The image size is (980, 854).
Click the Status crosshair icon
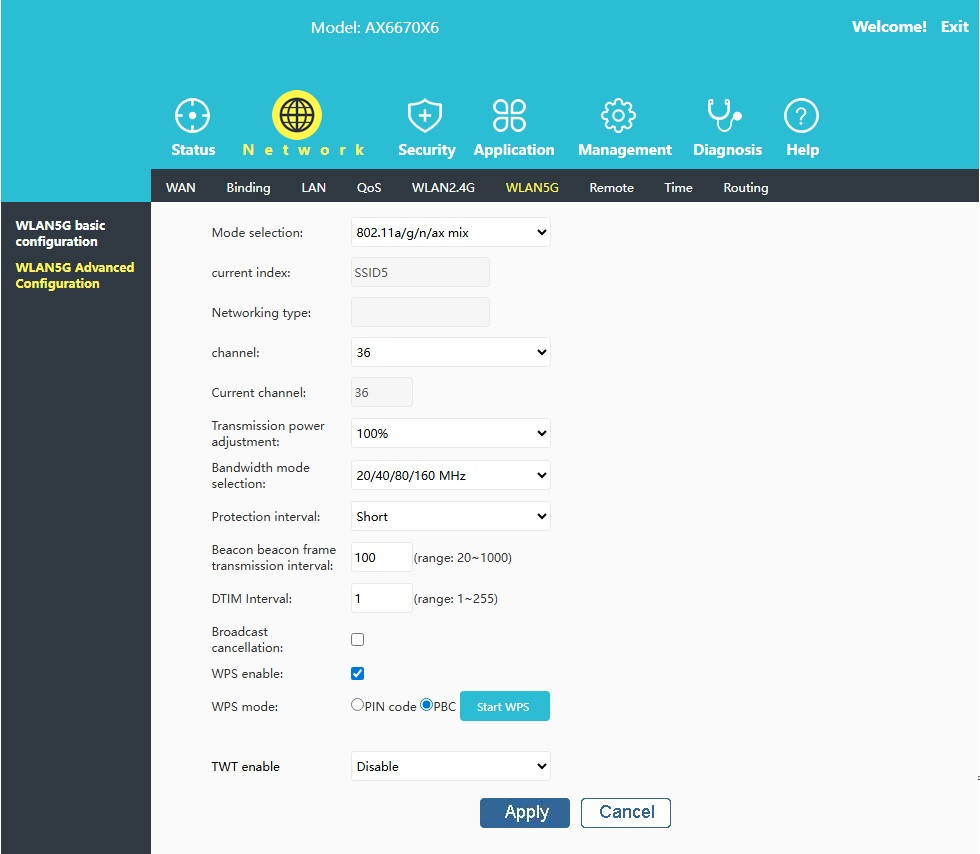(192, 116)
